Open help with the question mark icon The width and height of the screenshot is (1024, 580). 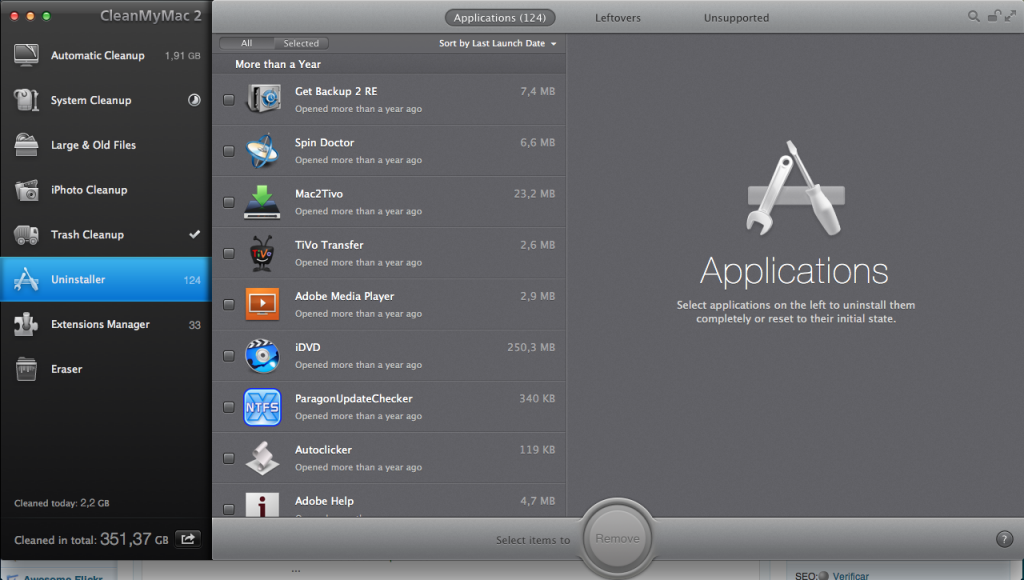point(1004,539)
